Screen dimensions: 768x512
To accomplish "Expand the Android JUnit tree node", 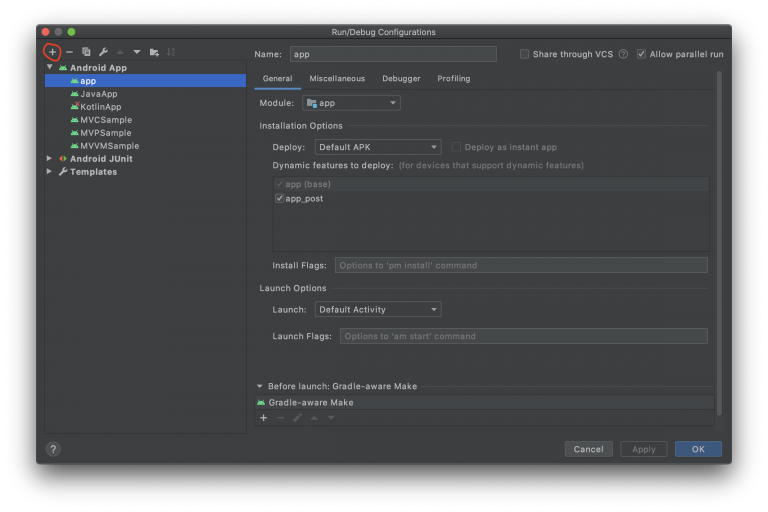I will coord(50,159).
